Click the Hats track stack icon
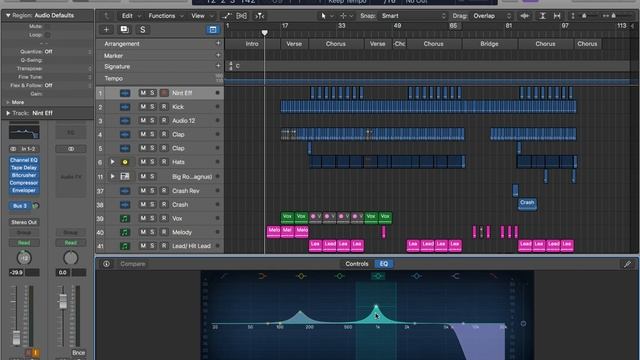 coord(125,162)
